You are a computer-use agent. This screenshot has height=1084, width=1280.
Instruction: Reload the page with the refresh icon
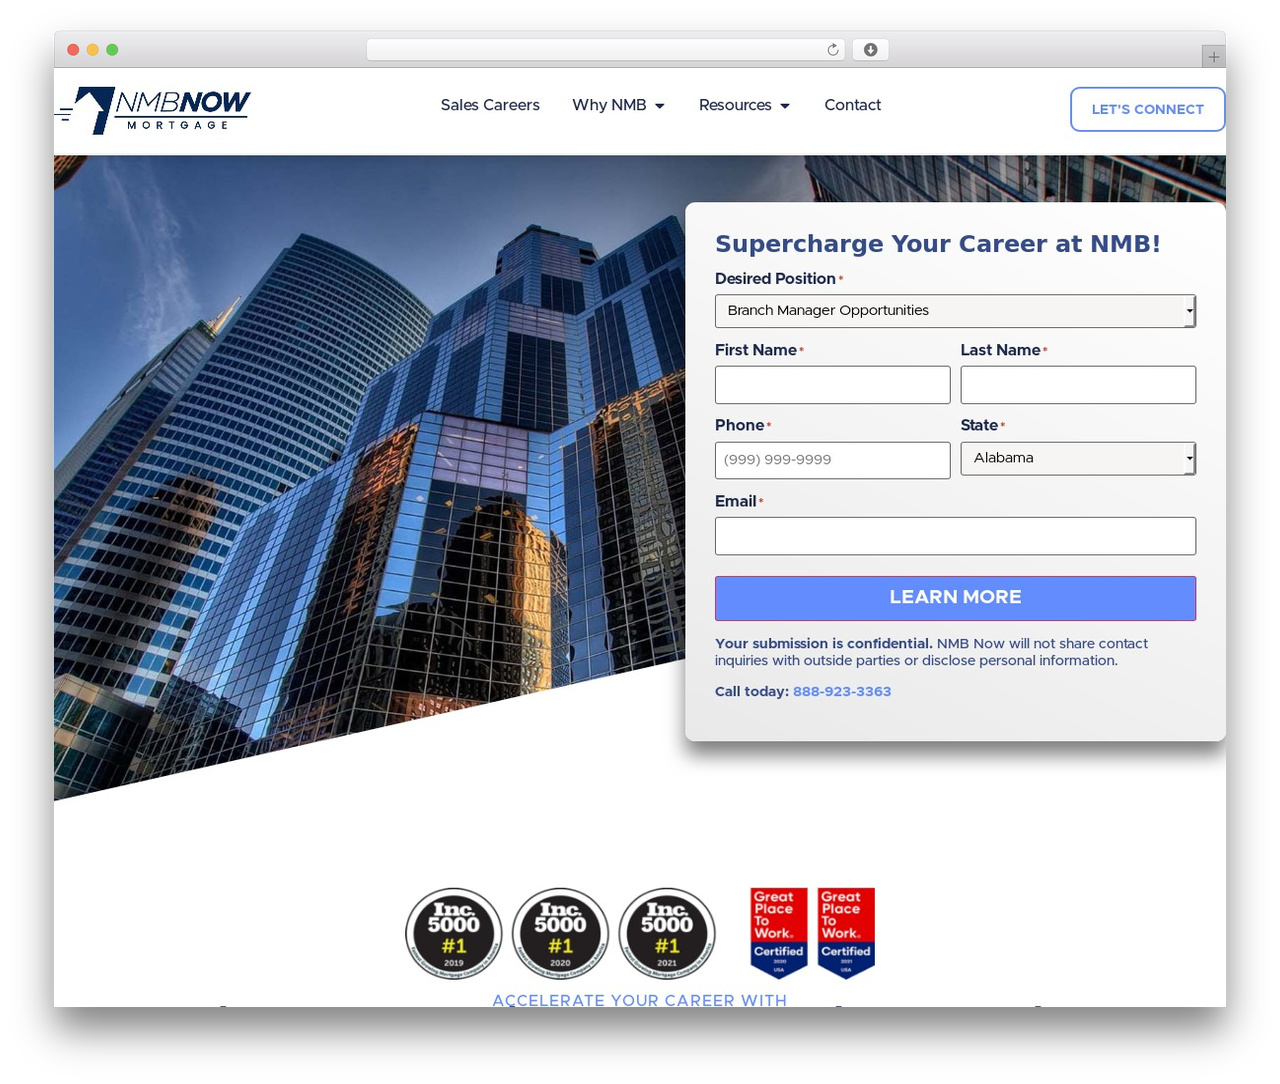click(833, 50)
